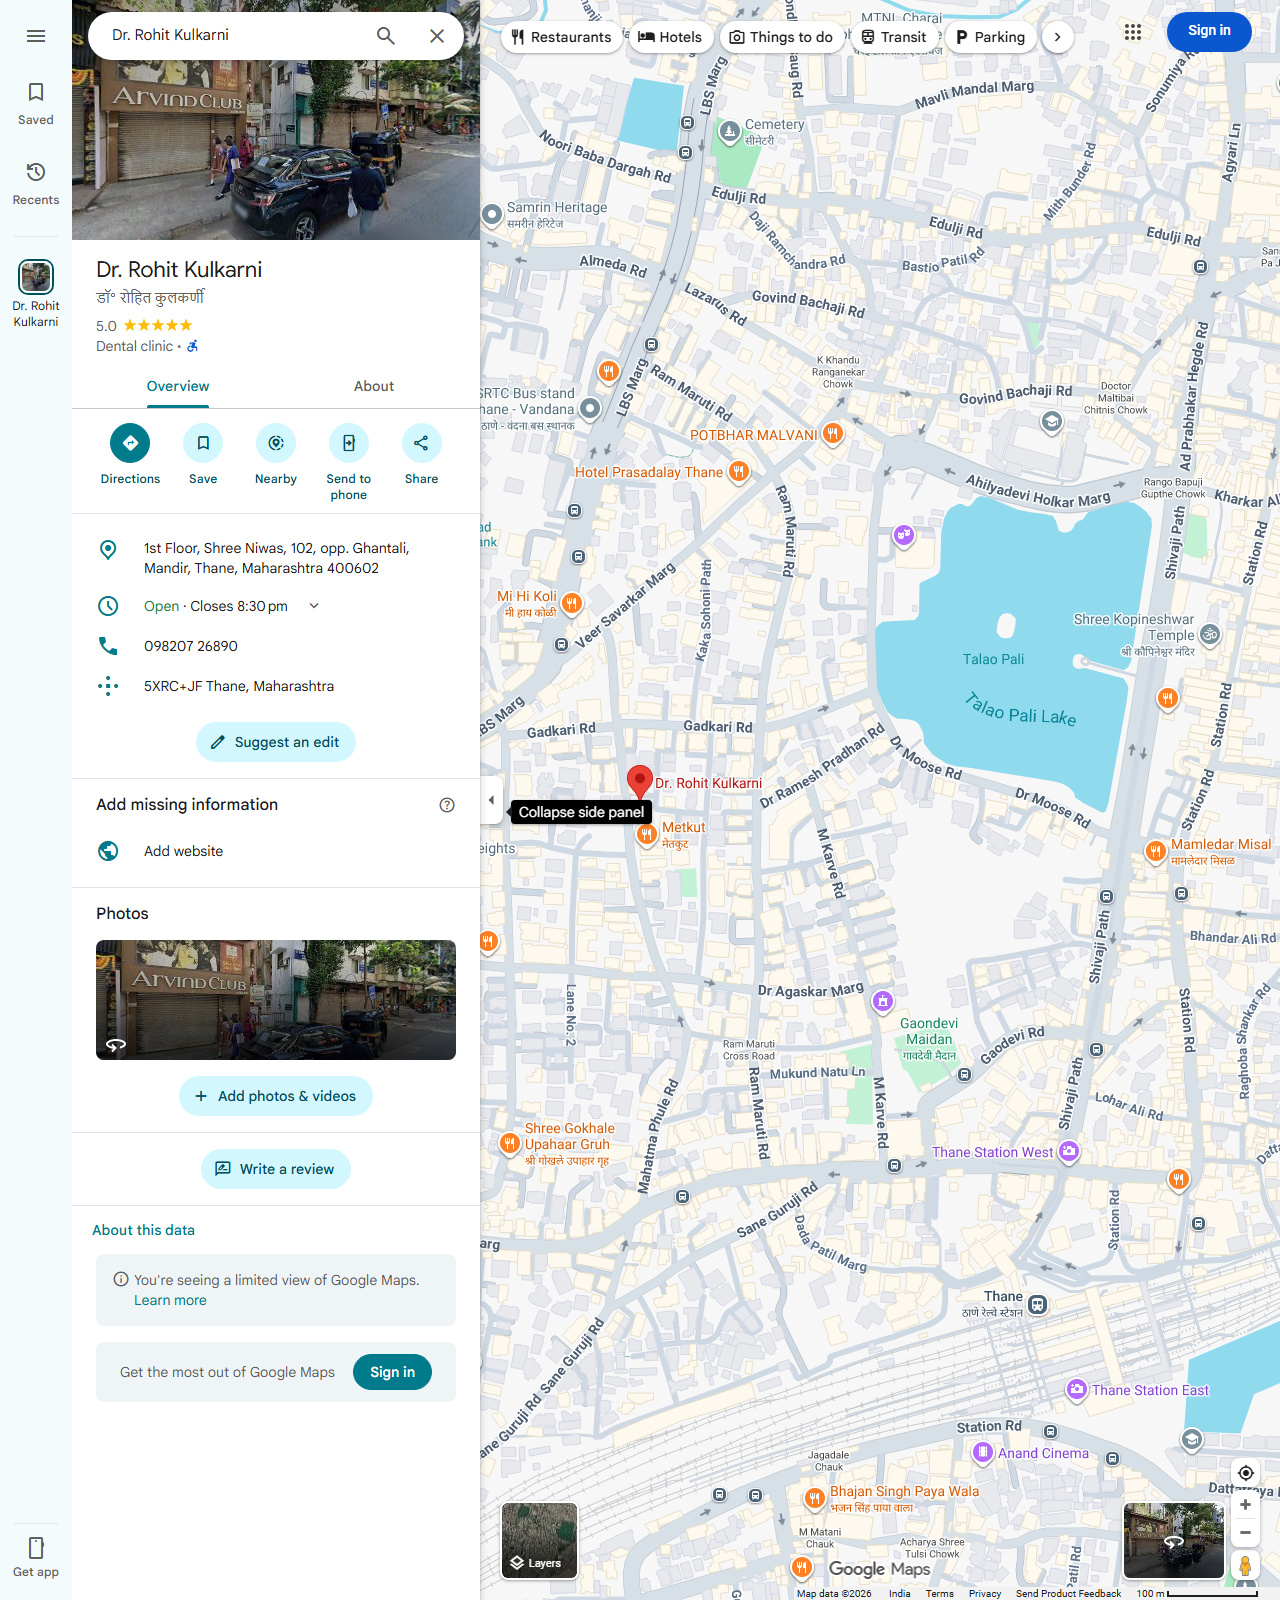Click Send to phone icon
The width and height of the screenshot is (1280, 1600).
point(349,443)
